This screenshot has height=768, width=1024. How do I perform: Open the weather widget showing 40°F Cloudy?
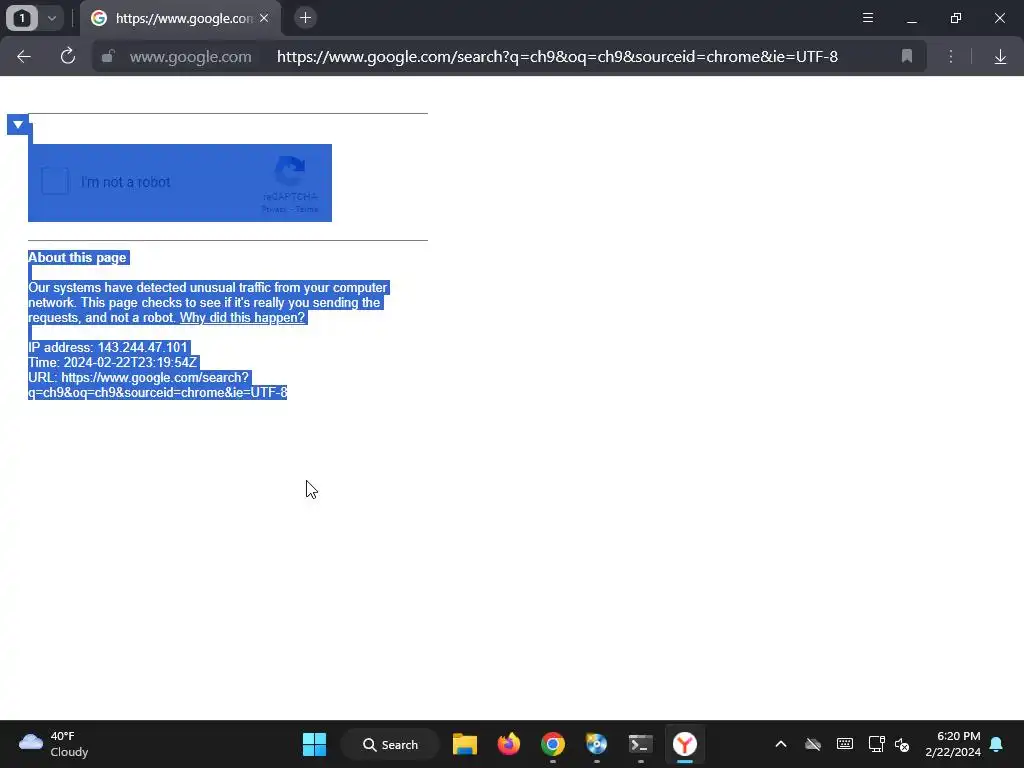click(x=53, y=744)
